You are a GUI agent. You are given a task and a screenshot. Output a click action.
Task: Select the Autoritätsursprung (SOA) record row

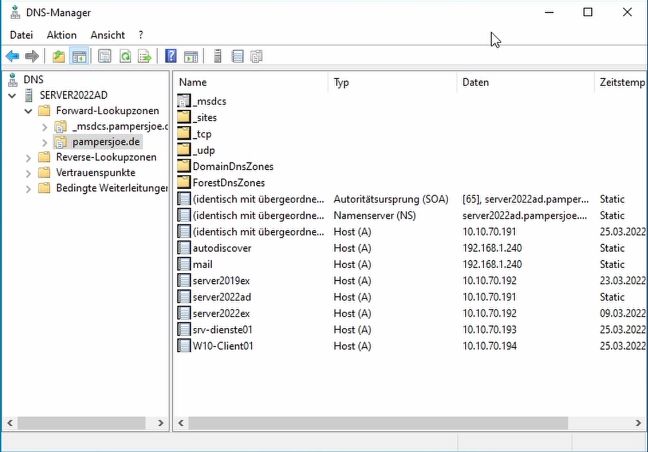pyautogui.click(x=411, y=199)
